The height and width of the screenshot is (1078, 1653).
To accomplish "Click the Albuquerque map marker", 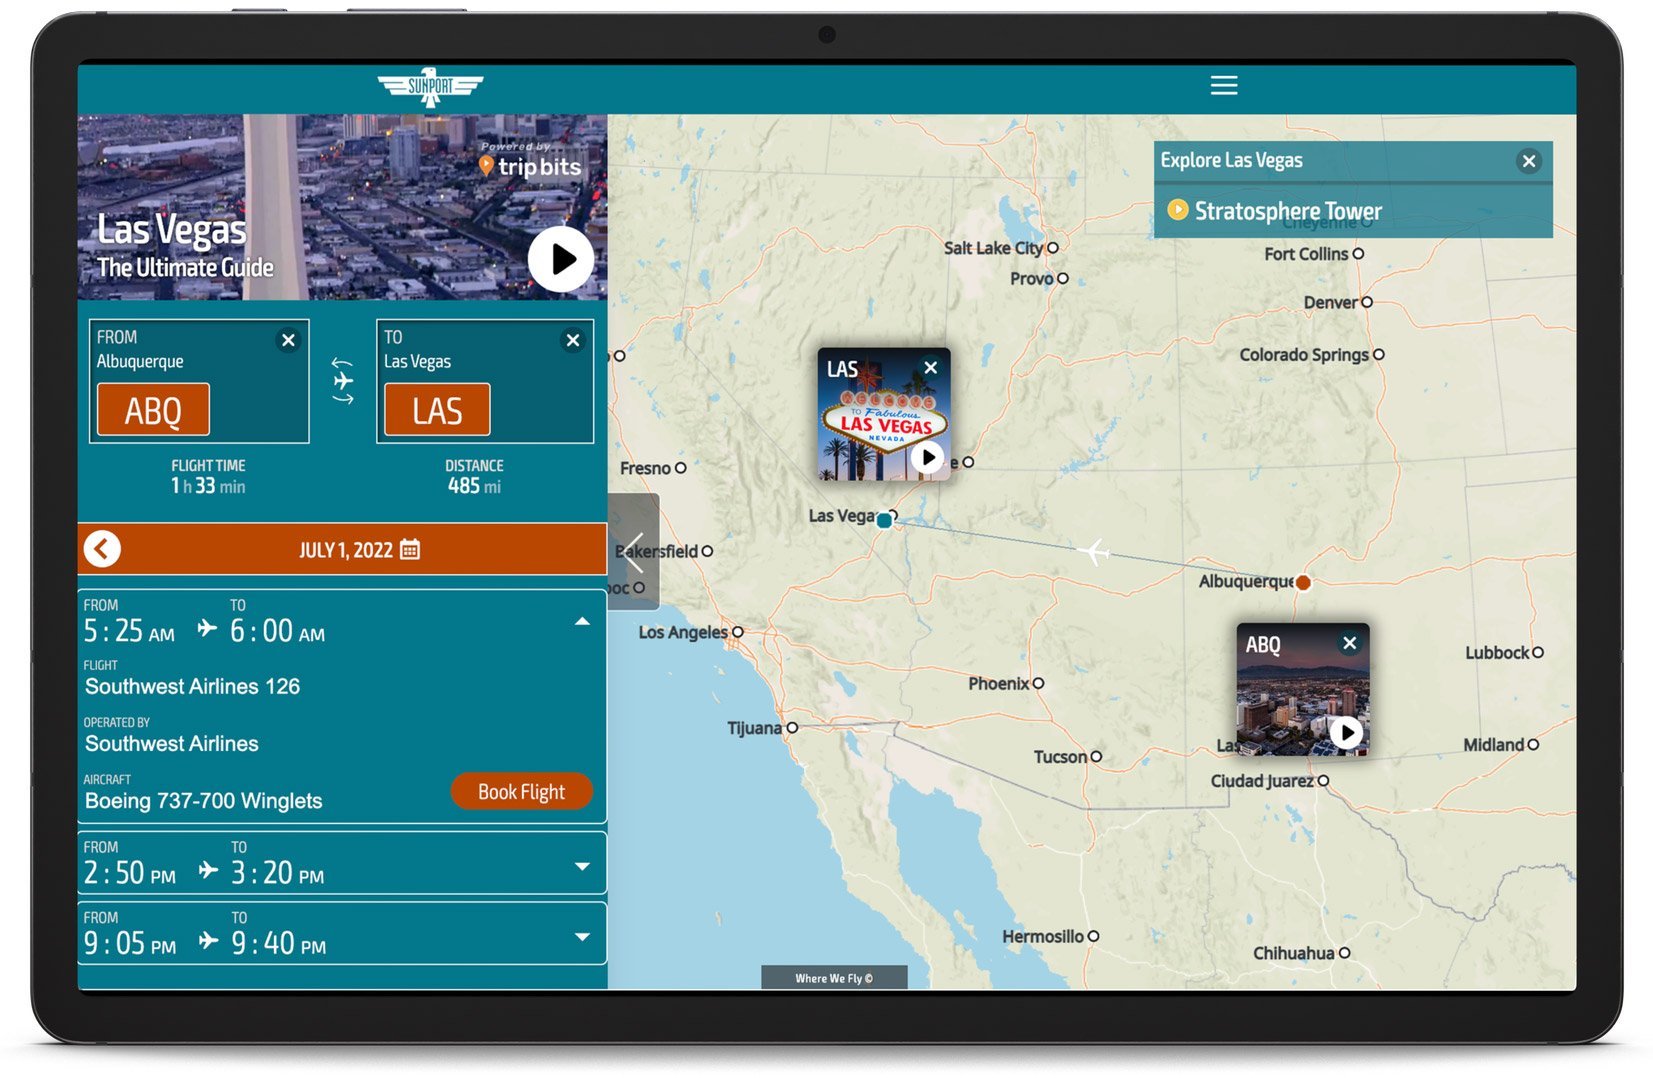I will 1303,582.
